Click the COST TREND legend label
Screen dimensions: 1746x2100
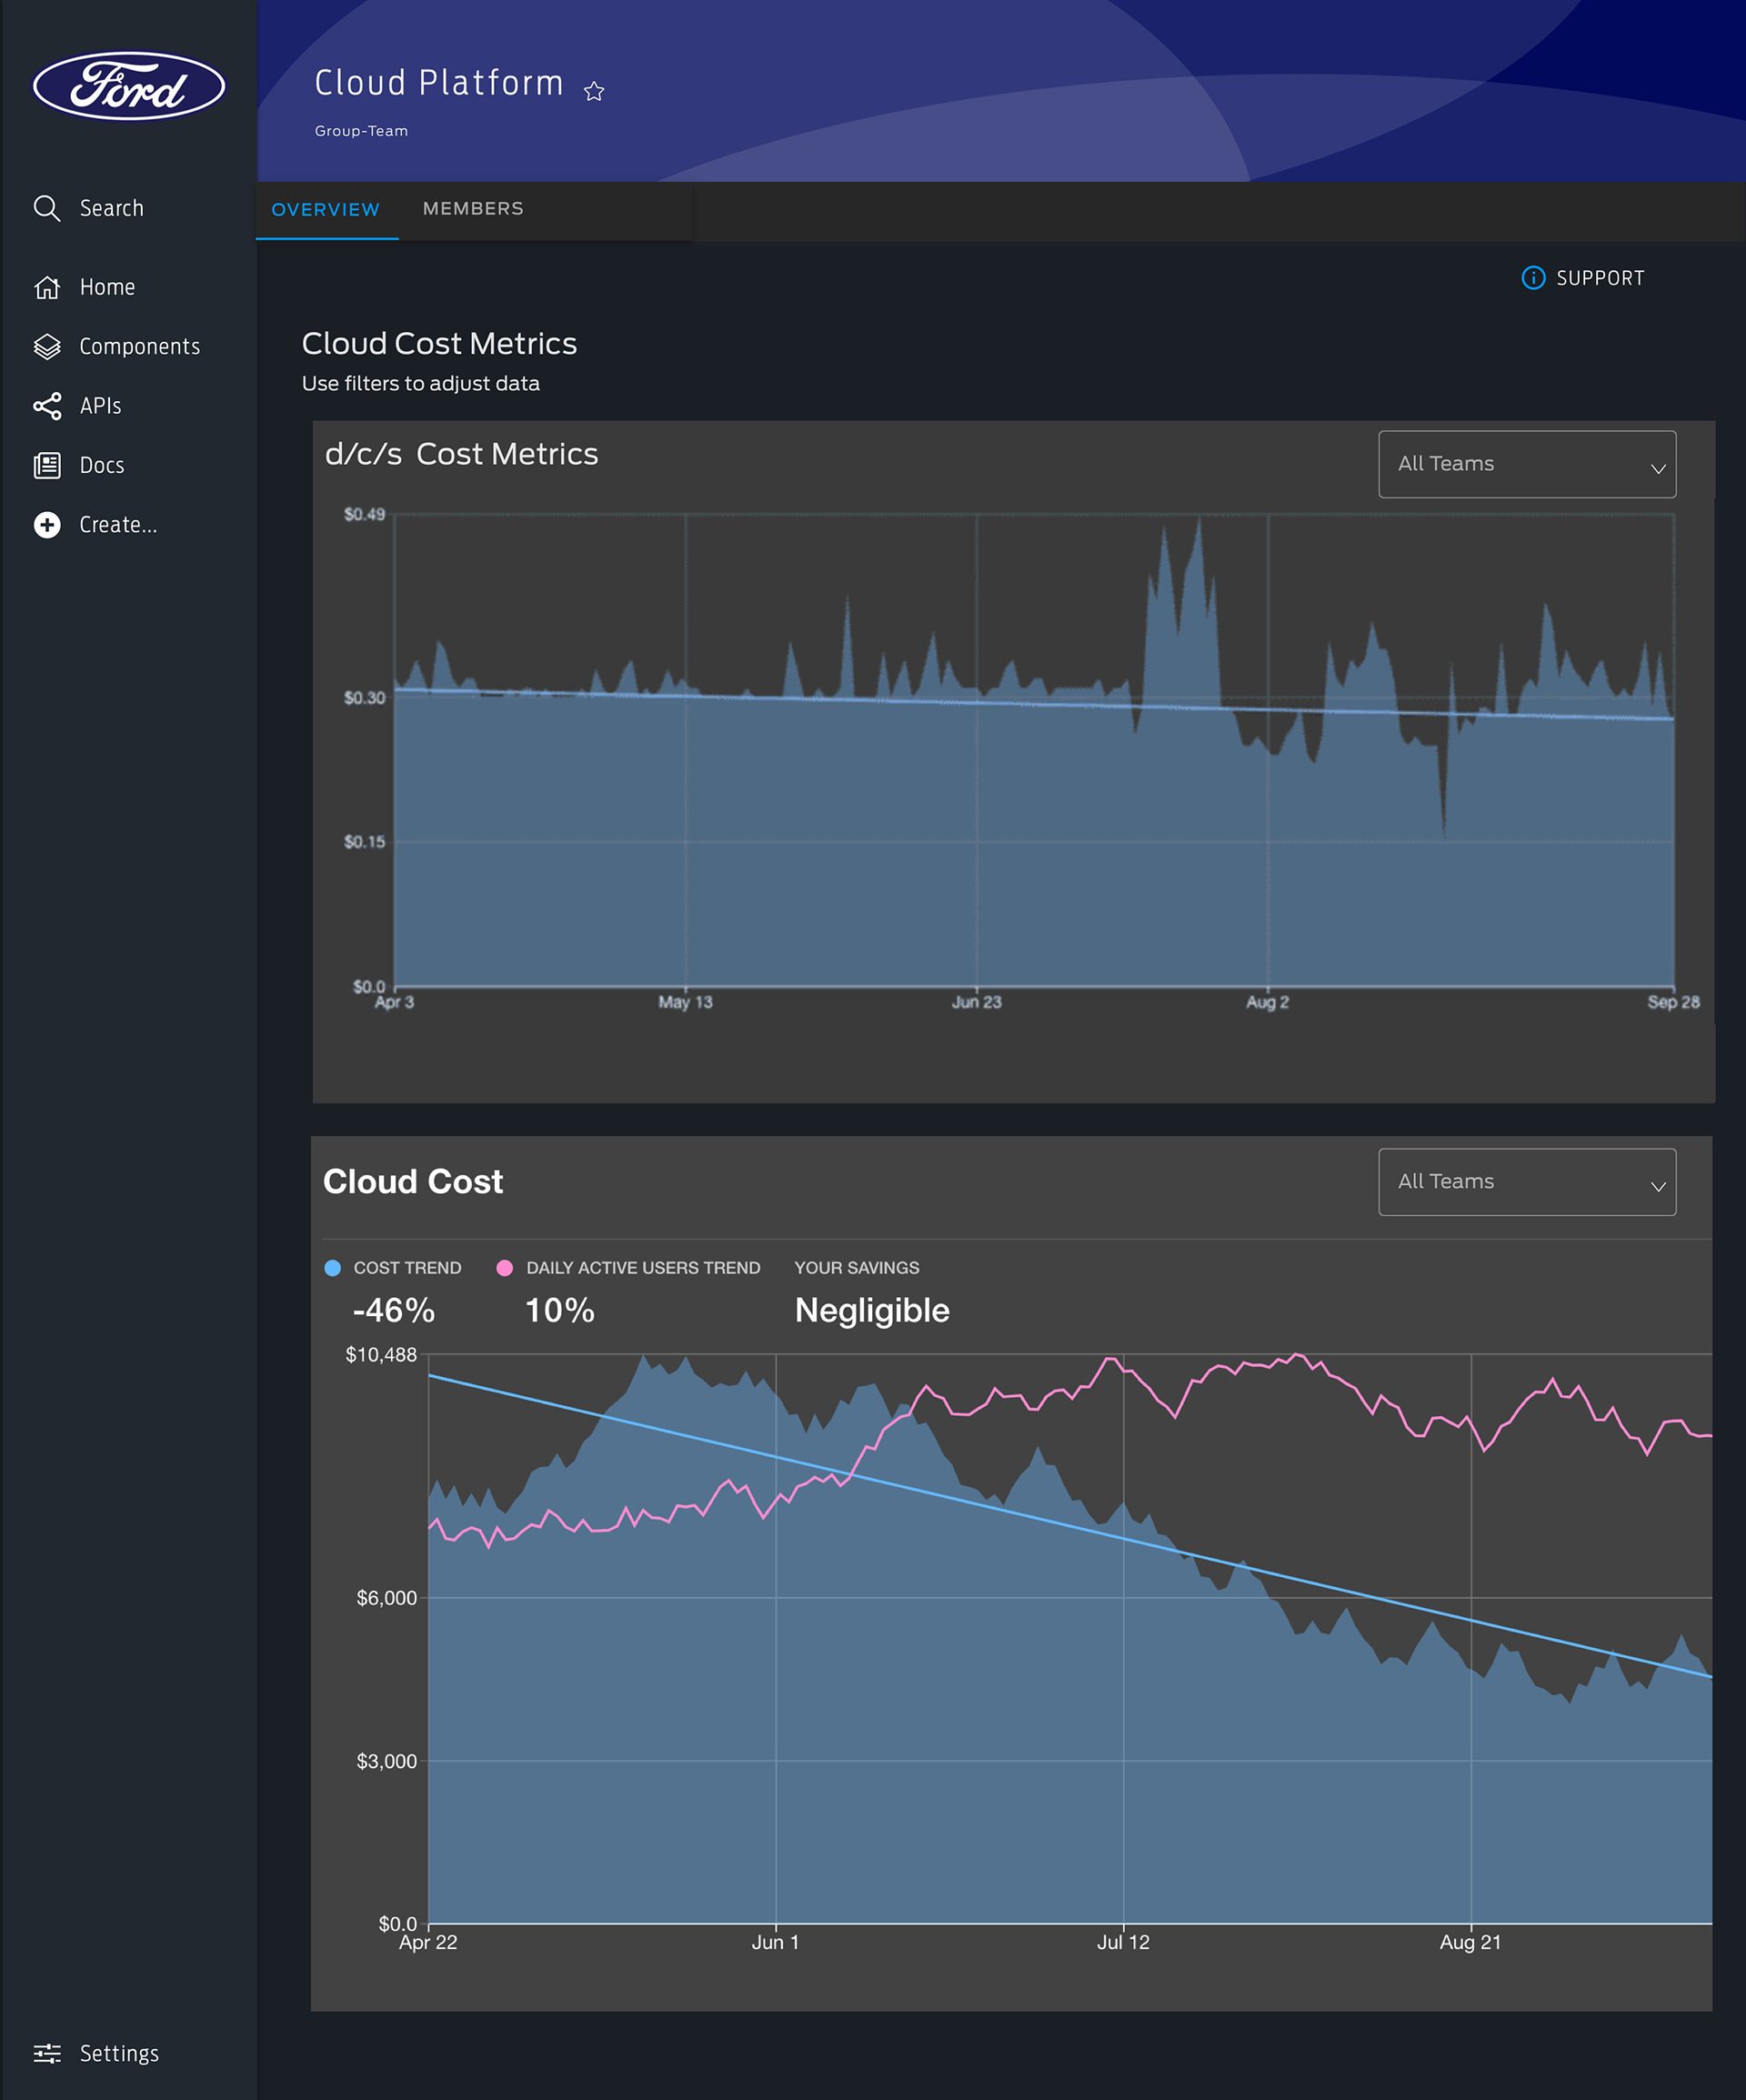click(x=407, y=1268)
